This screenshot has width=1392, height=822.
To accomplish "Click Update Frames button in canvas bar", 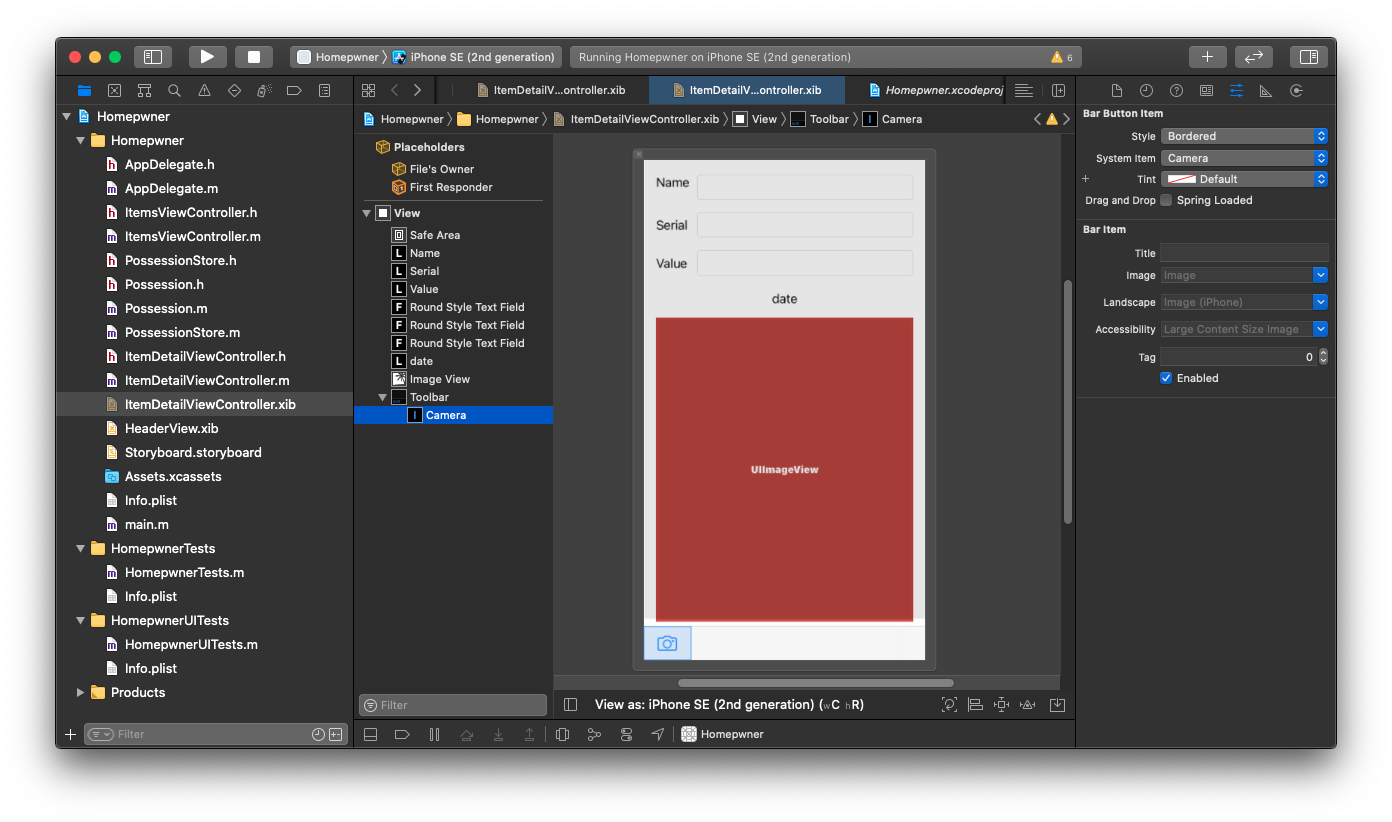I will 949,704.
